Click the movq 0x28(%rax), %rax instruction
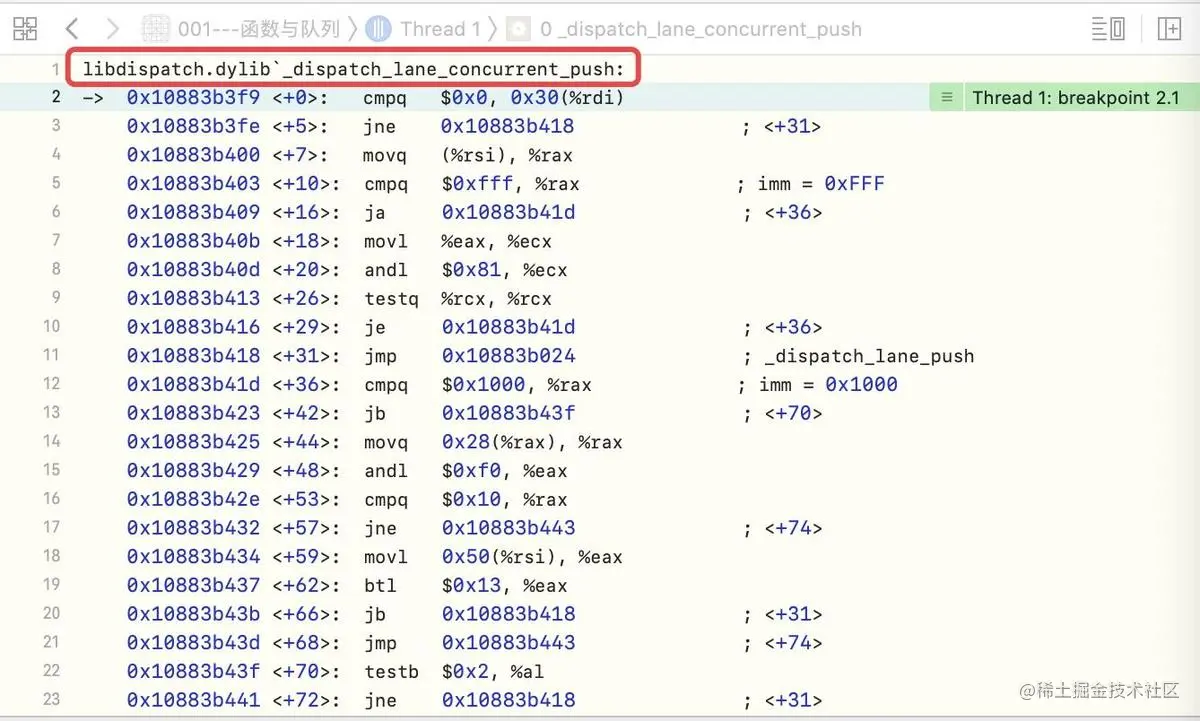Image resolution: width=1200 pixels, height=721 pixels. pyautogui.click(x=492, y=442)
